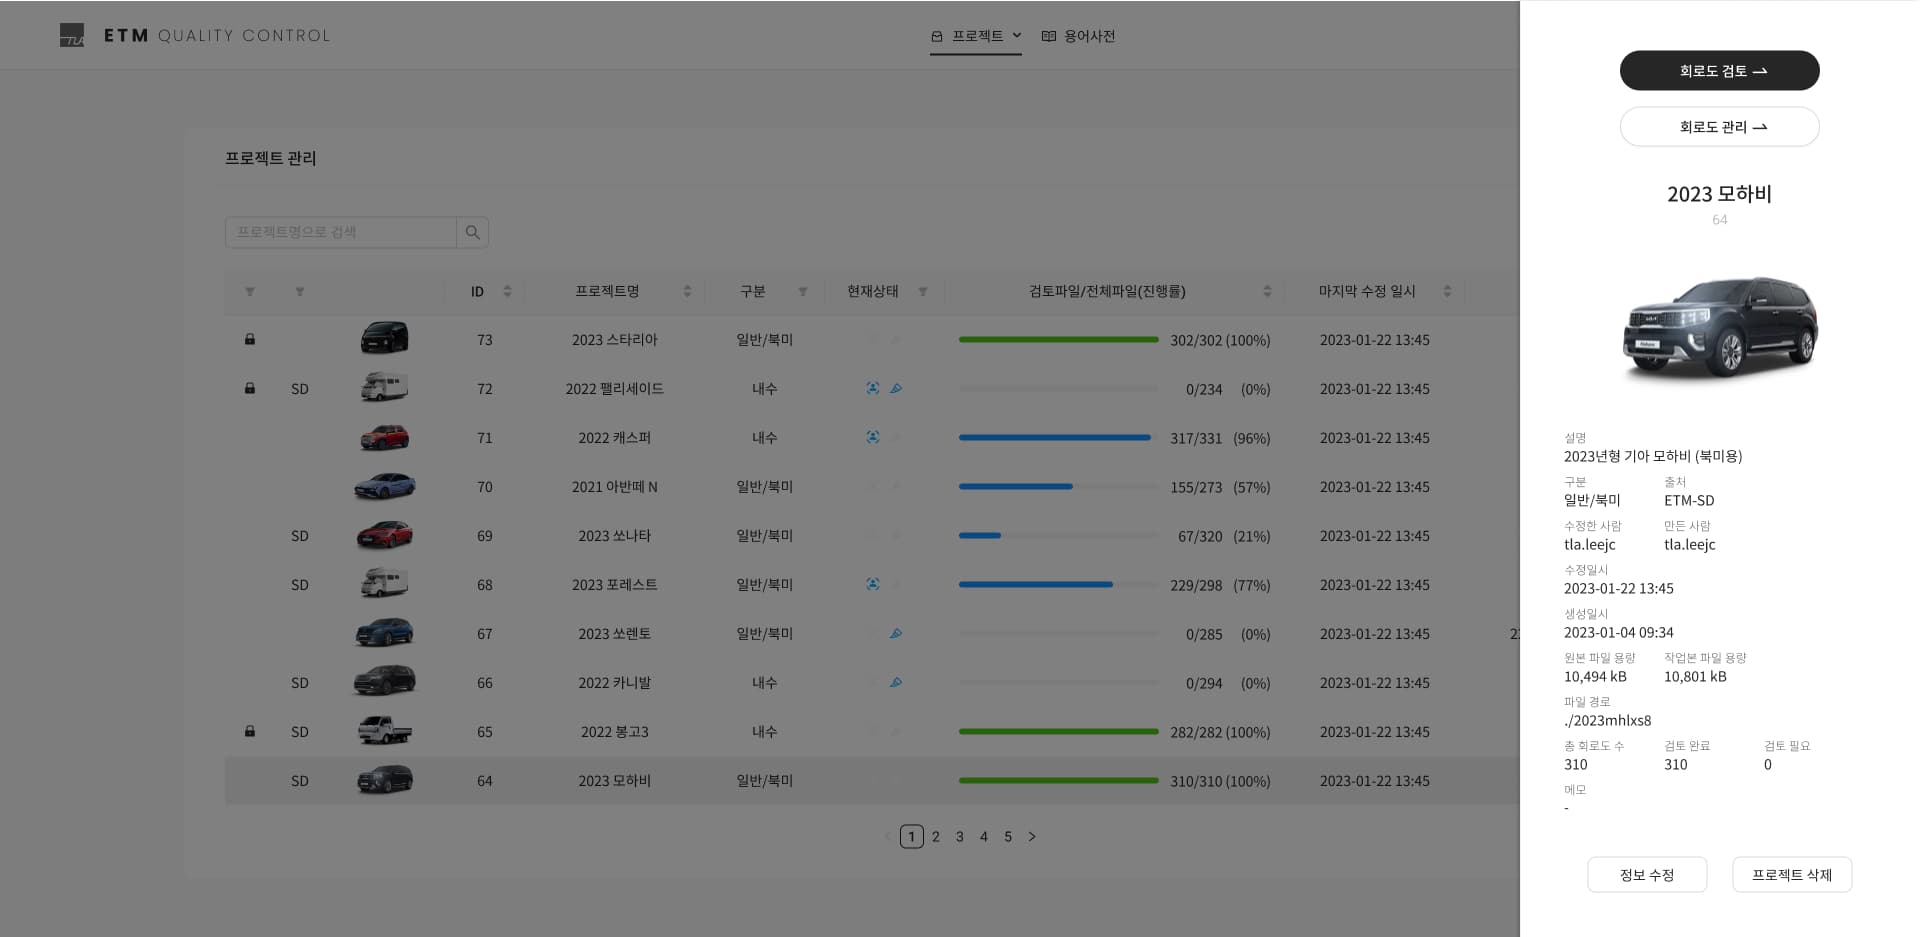The width and height of the screenshot is (1920, 937).
Task: Go to page 3 in pagination
Action: click(x=960, y=836)
